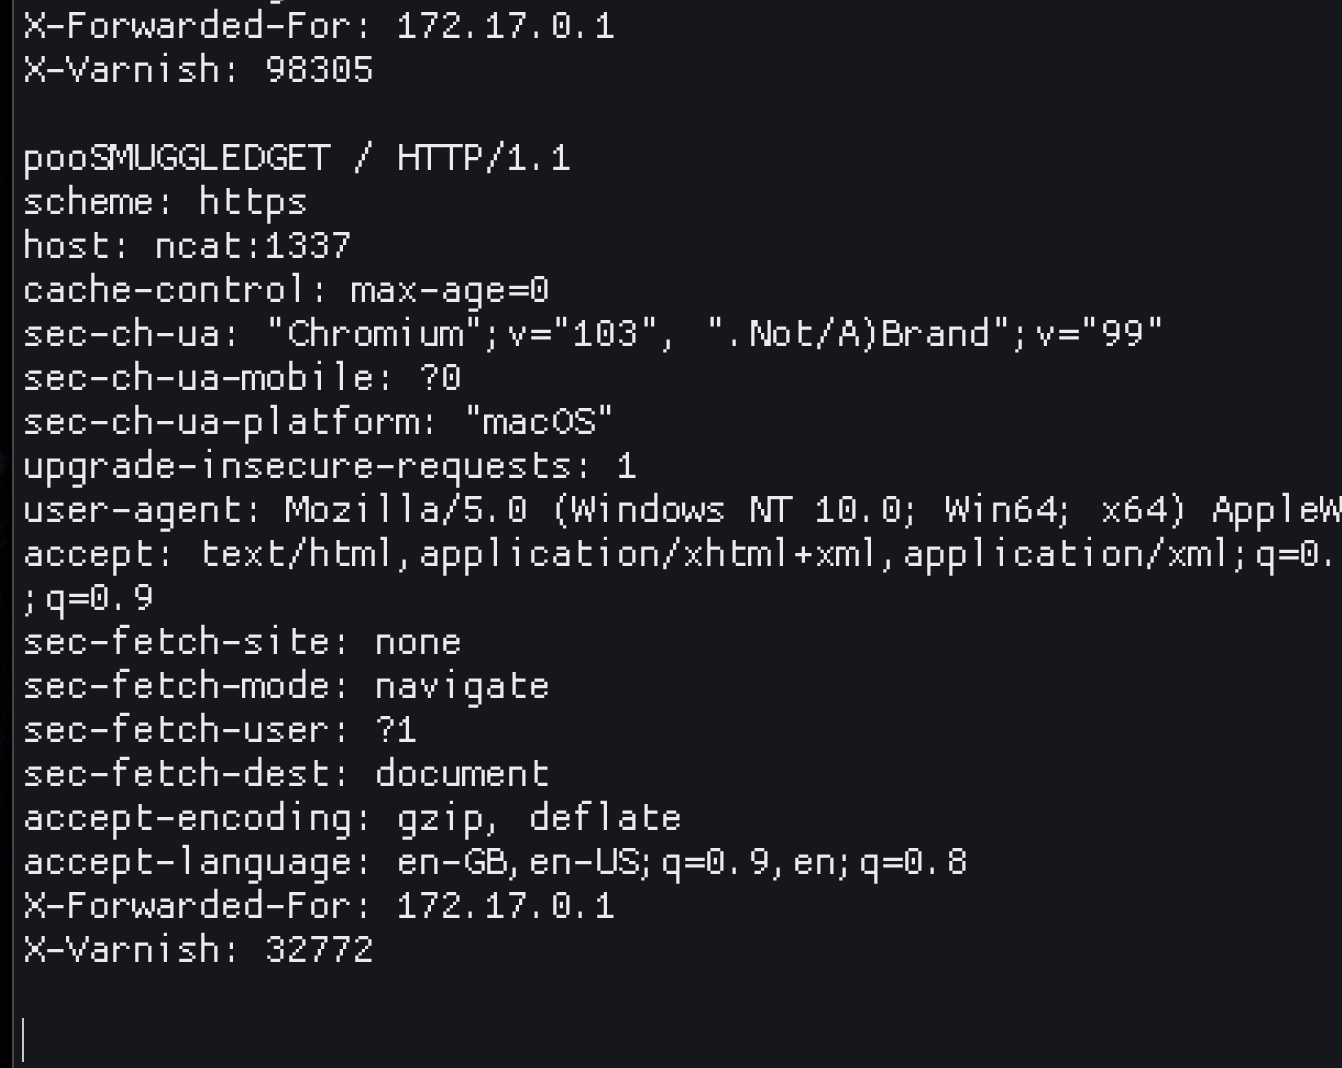Click the host: ncat:1337 line
The width and height of the screenshot is (1342, 1068).
click(186, 246)
